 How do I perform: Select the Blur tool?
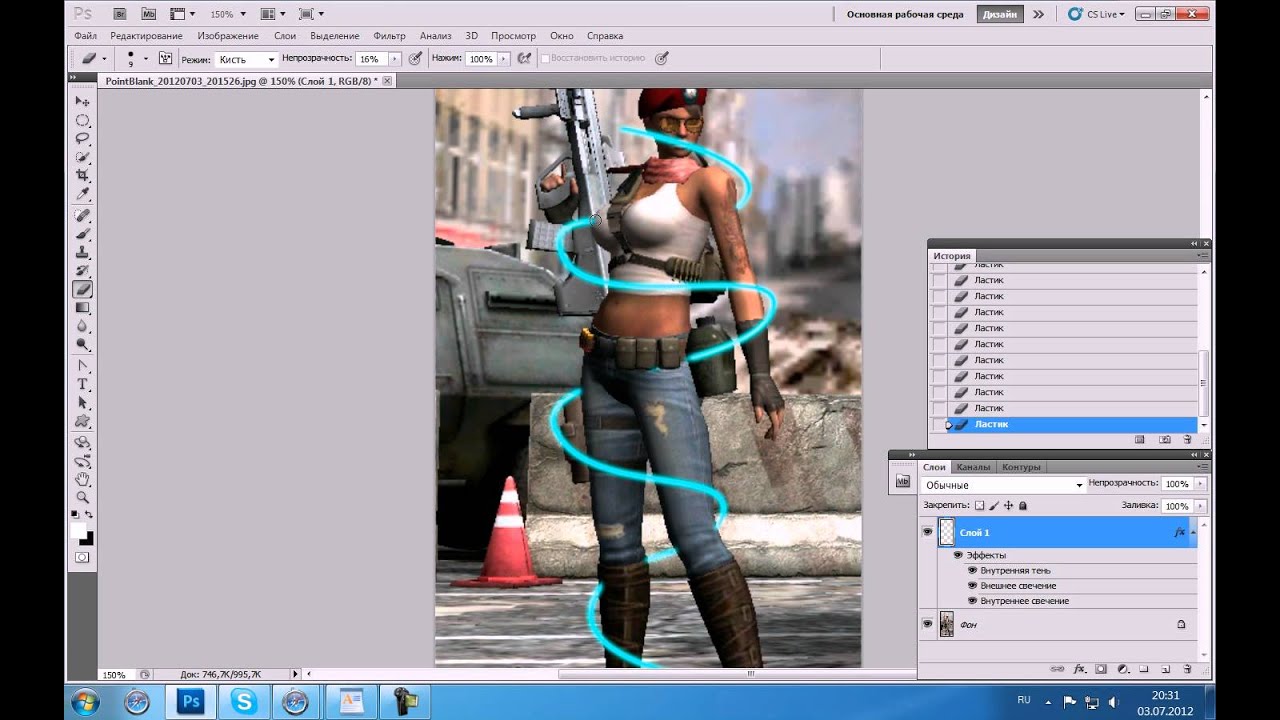(83, 327)
